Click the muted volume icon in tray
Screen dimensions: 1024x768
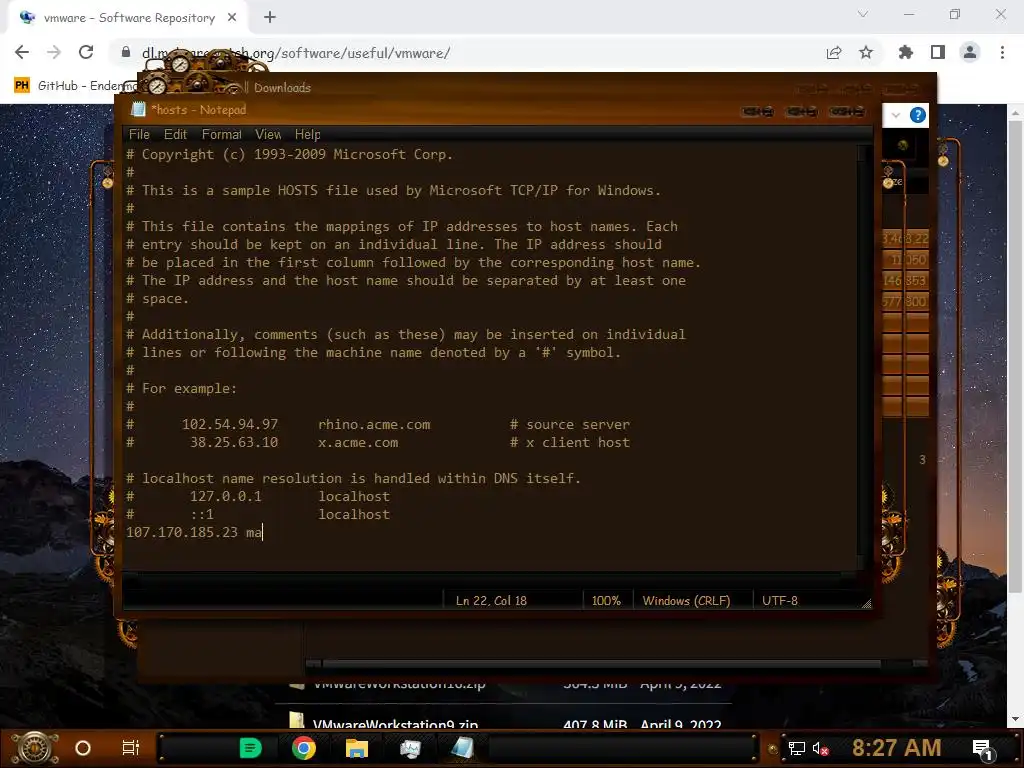click(x=820, y=748)
